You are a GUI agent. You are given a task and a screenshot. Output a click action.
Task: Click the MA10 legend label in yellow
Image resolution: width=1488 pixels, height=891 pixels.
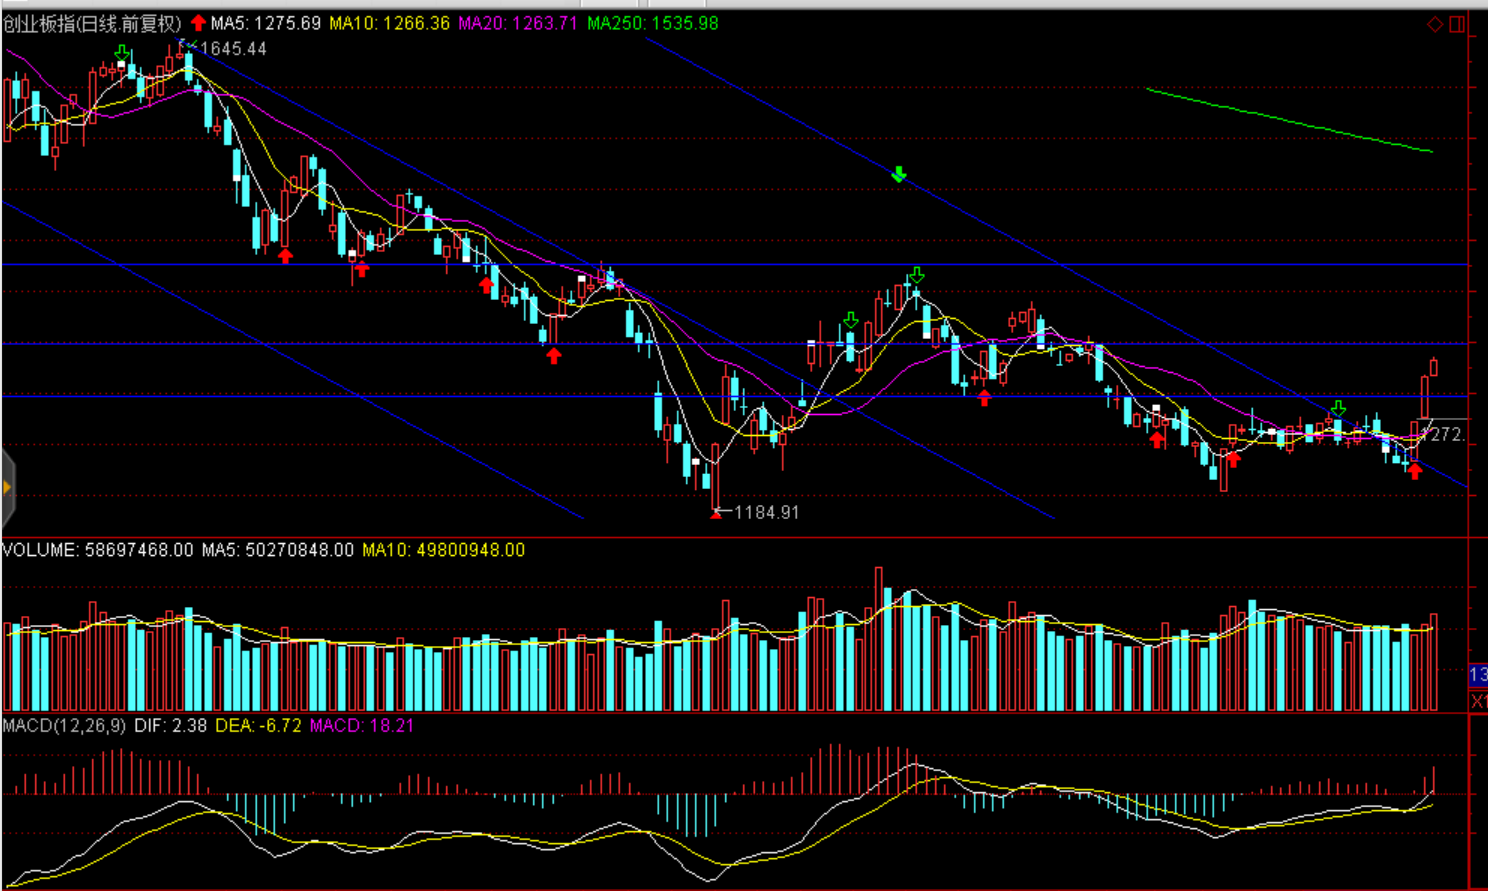[389, 23]
